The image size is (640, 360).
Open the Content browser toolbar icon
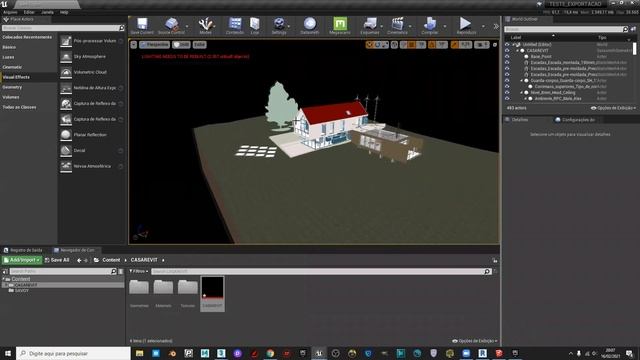point(235,25)
